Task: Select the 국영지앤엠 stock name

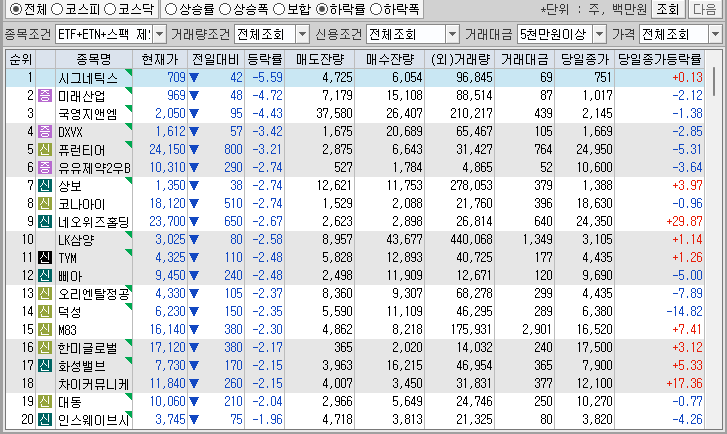Action: coord(88,114)
